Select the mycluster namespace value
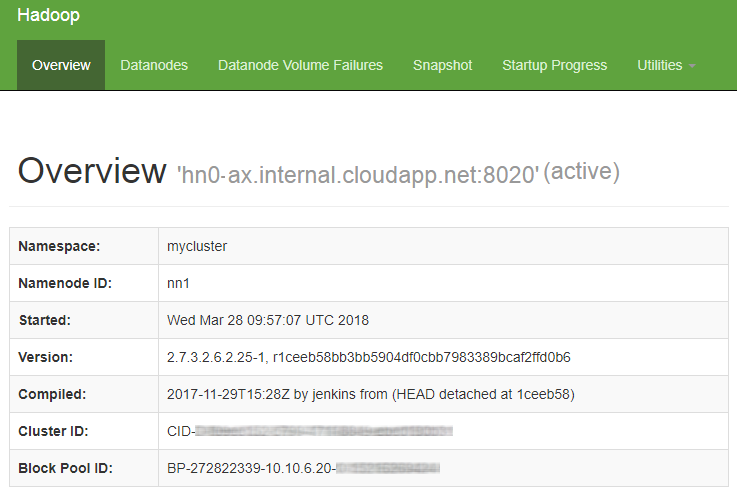Screen dimensions: 737x496 click(197, 246)
